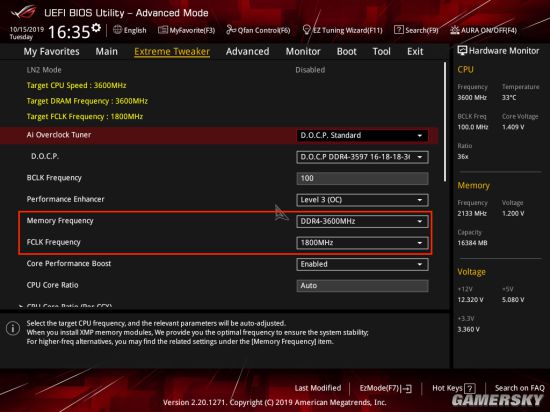The image size is (550, 412).
Task: Select the Ai Overclock Tuner row label
Action: pos(59,135)
